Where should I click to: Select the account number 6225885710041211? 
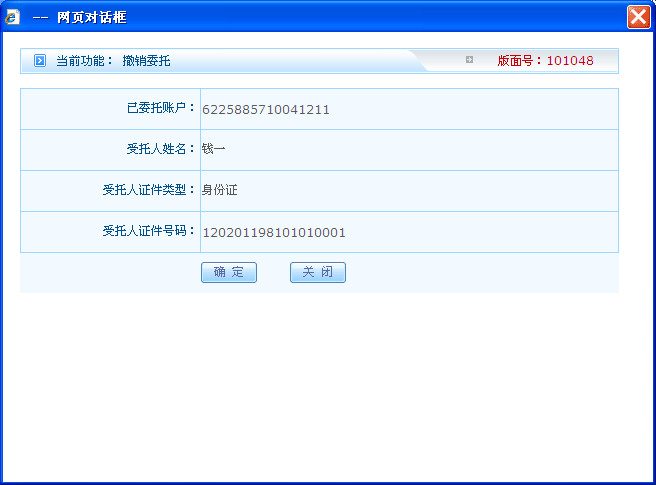(266, 109)
